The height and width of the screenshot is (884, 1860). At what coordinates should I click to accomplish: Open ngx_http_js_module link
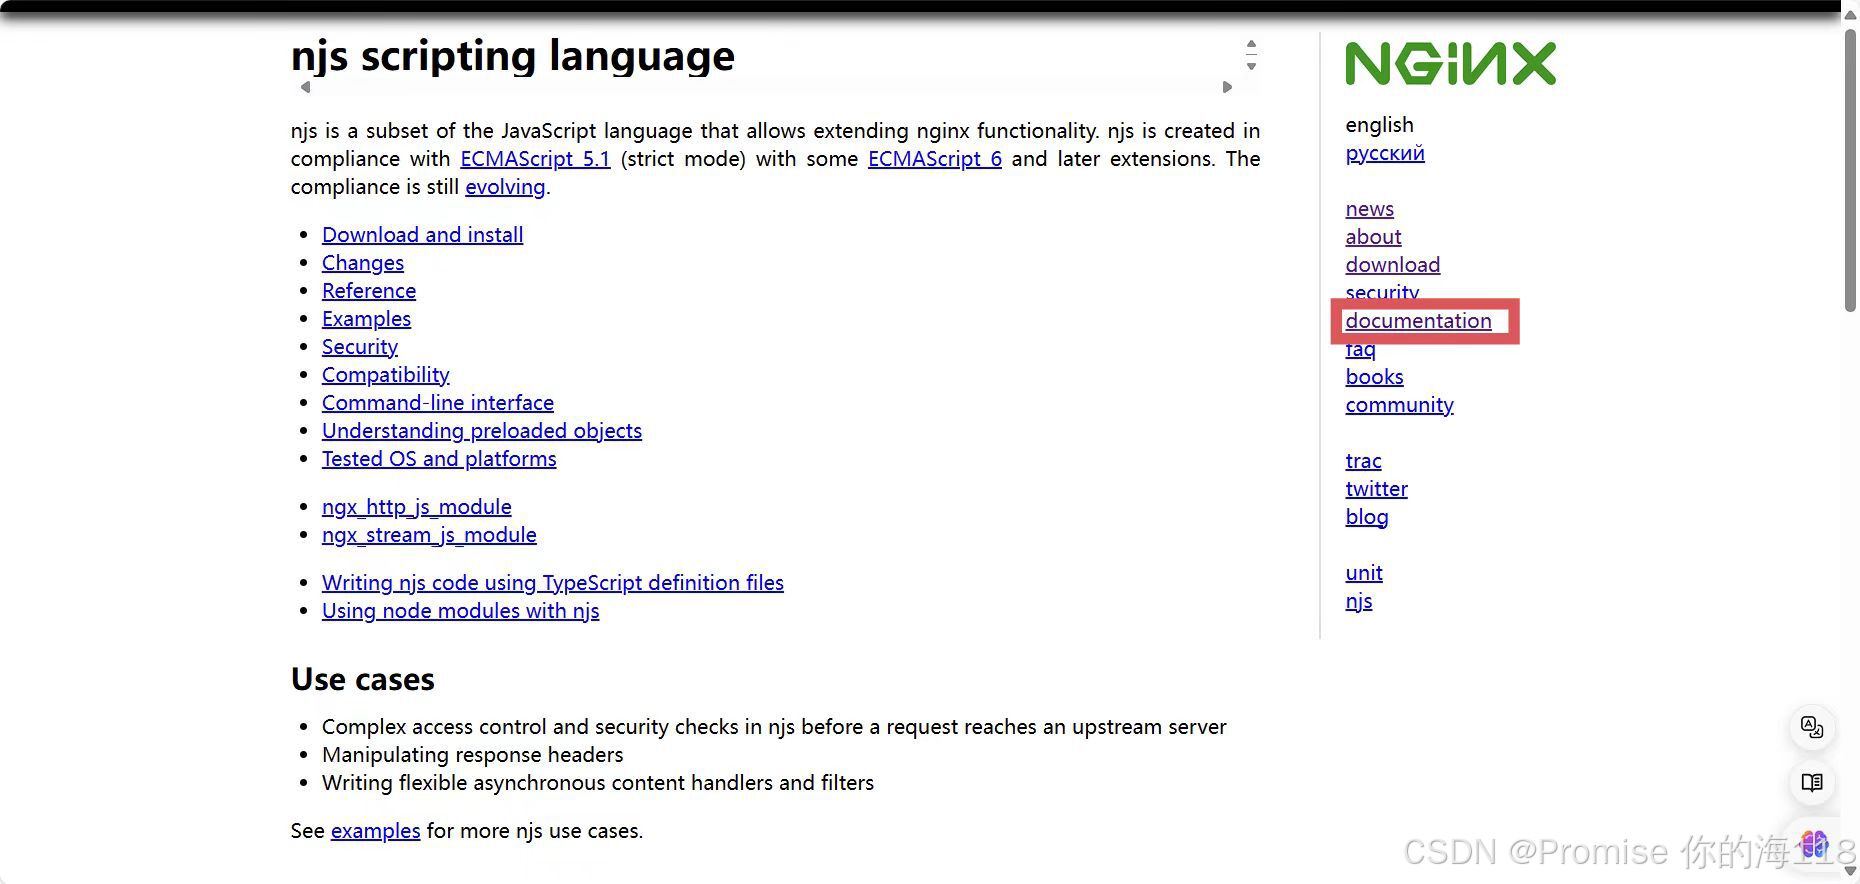click(x=417, y=507)
